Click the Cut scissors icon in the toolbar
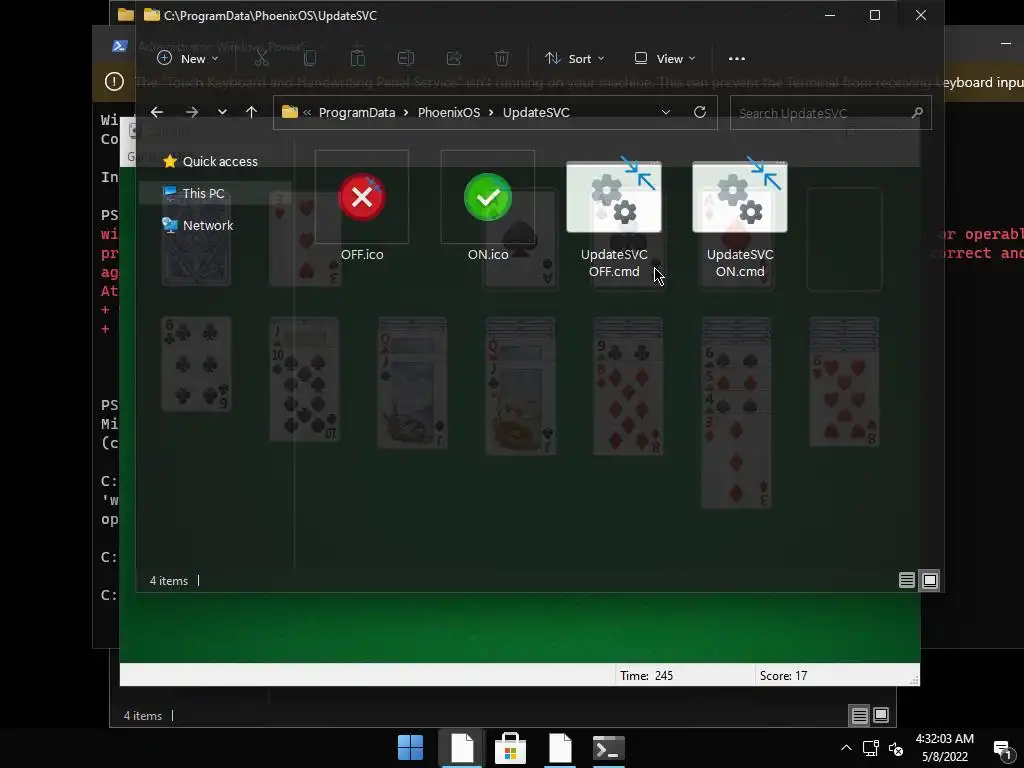1024x768 pixels. [261, 59]
